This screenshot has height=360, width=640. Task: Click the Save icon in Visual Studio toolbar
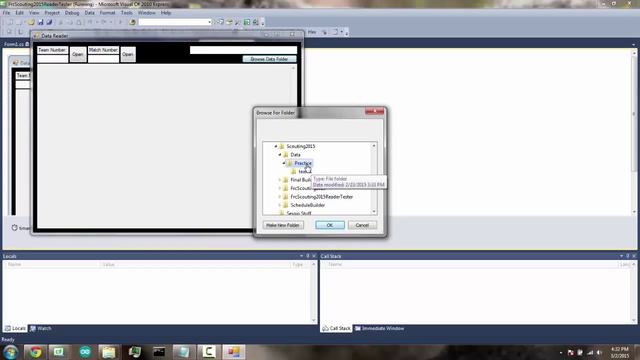click(x=40, y=22)
